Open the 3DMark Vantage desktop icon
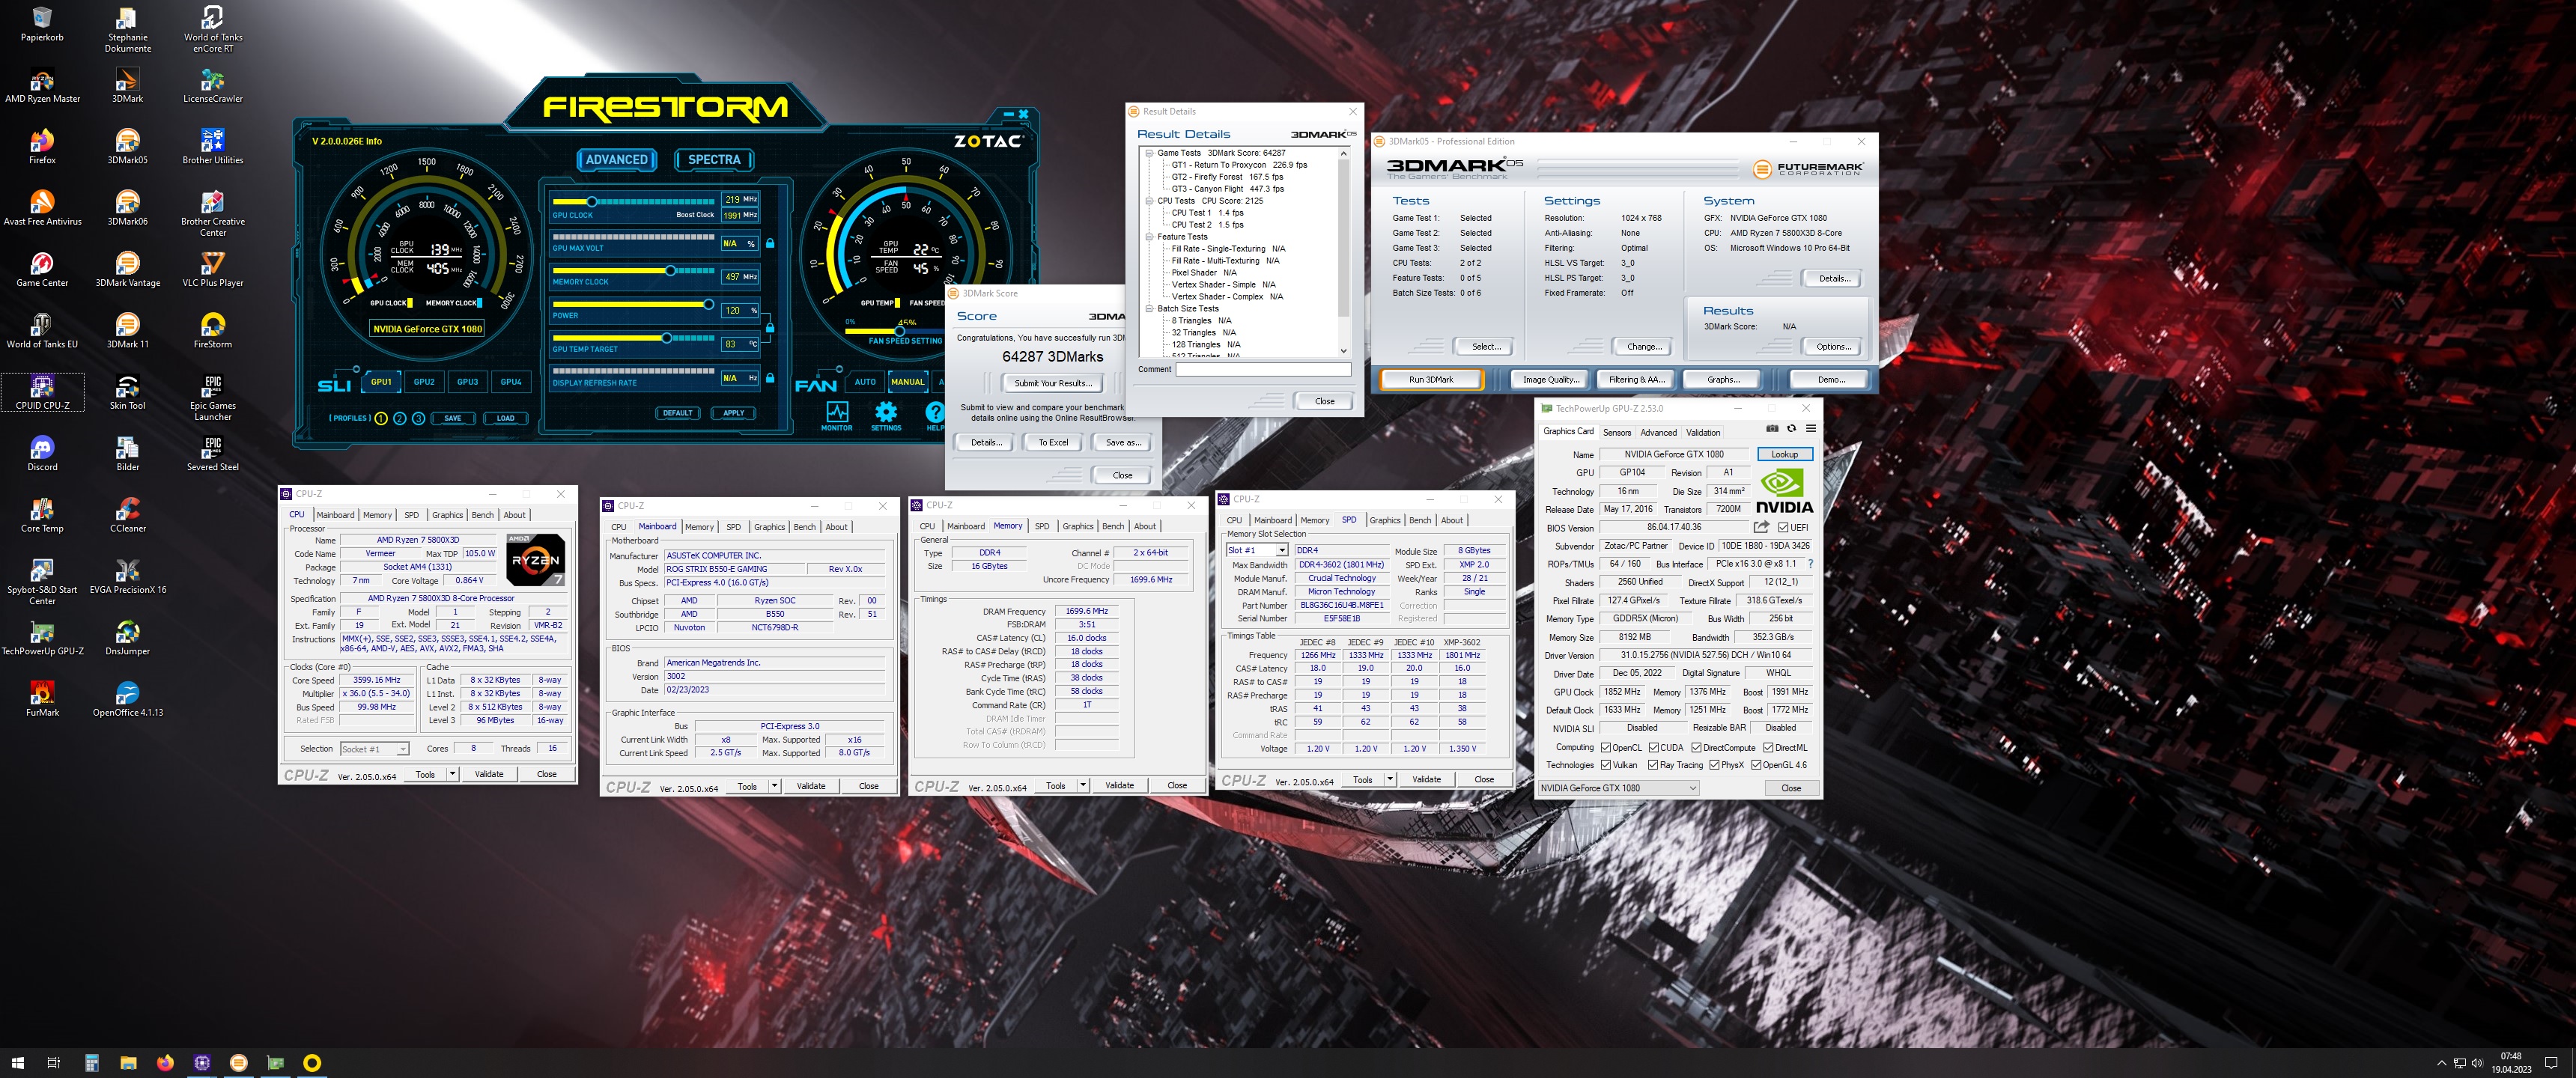This screenshot has height=1078, width=2576. point(127,270)
